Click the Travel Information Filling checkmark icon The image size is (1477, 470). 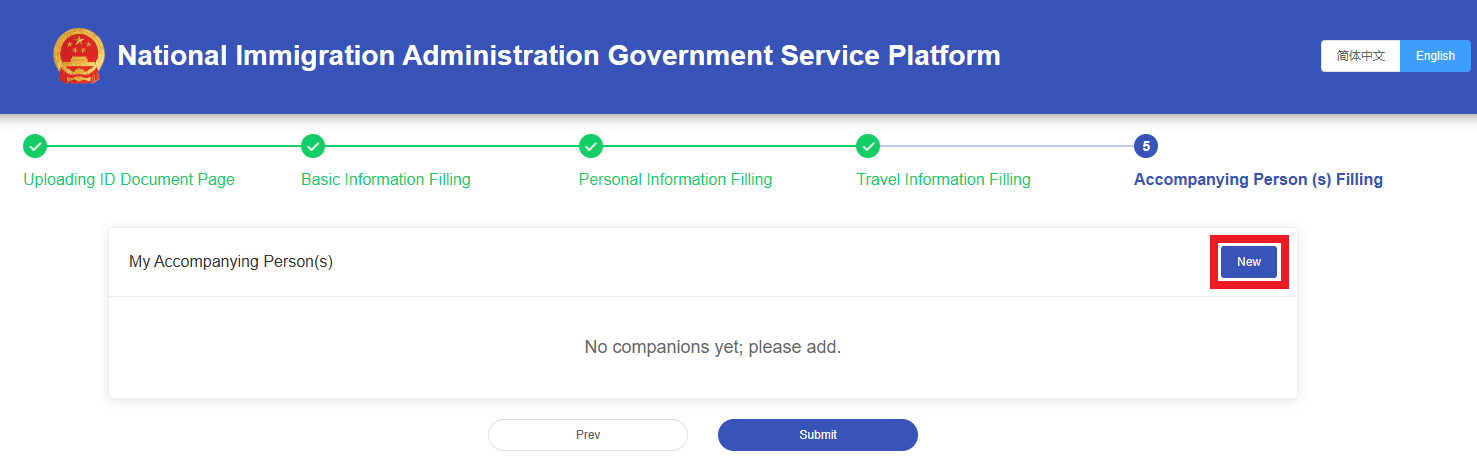coord(868,147)
